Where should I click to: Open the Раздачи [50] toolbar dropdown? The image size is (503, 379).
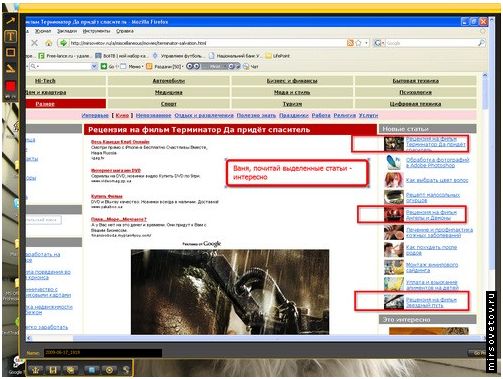(165, 66)
